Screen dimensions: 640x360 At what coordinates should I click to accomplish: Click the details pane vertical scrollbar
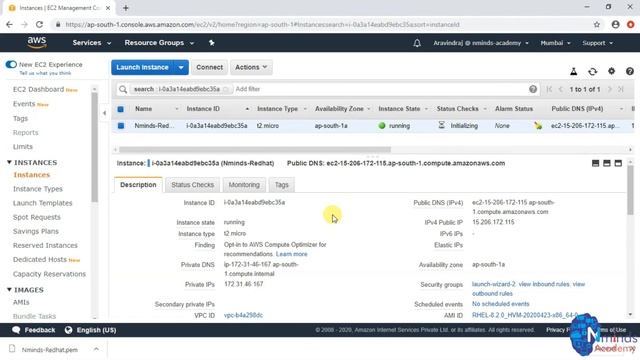pyautogui.click(x=630, y=190)
